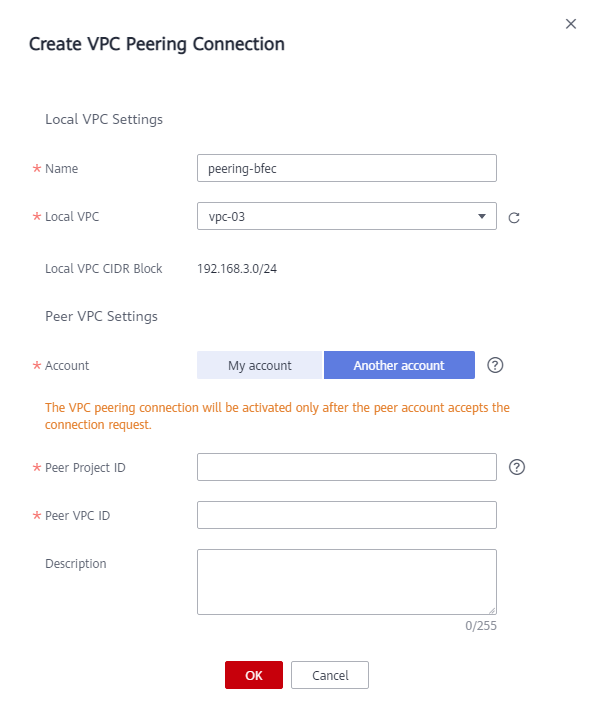Image resolution: width=591 pixels, height=715 pixels.
Task: Switch peer account to My account
Action: coord(259,365)
